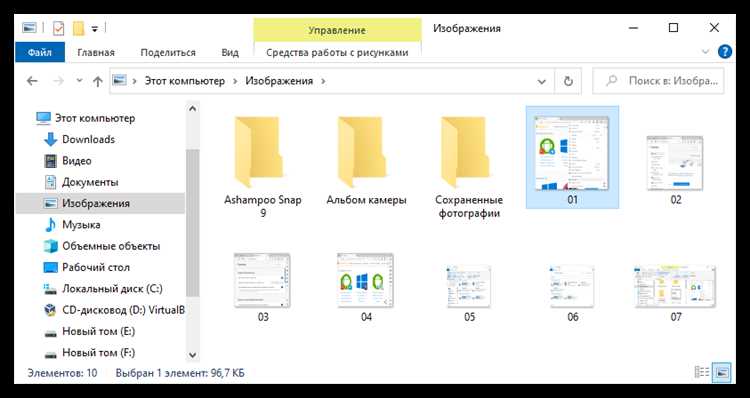Click navigation pane scroll up arrow

point(192,109)
